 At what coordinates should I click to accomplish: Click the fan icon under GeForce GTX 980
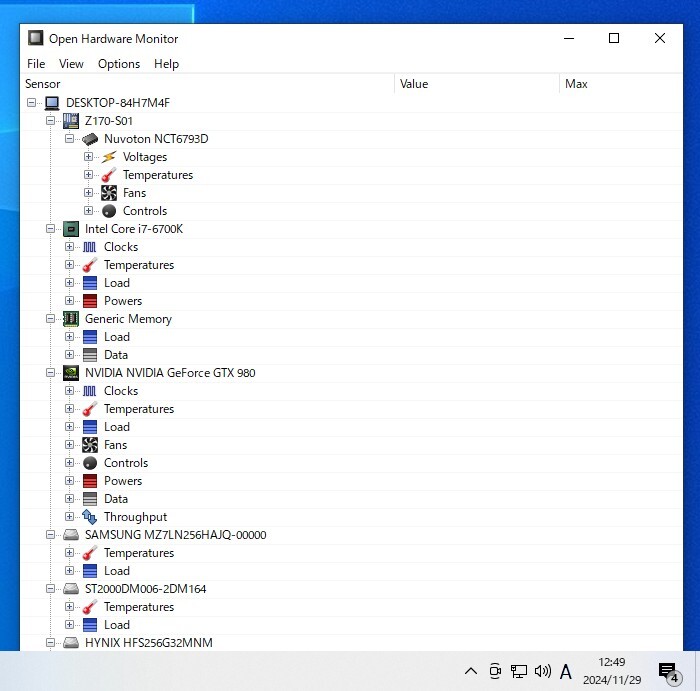point(90,445)
